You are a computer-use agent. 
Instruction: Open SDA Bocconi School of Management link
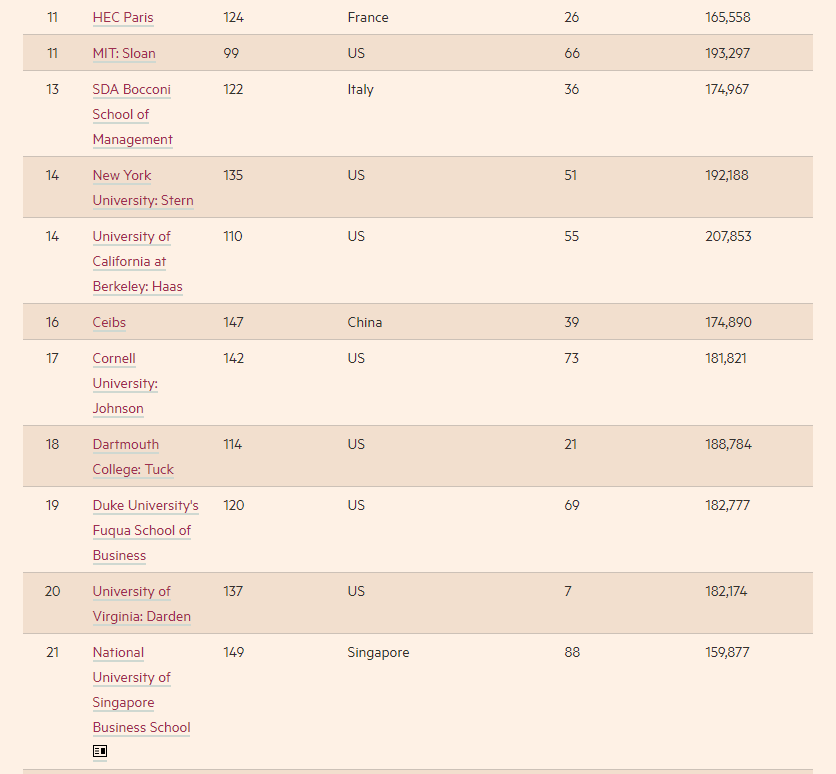pyautogui.click(x=132, y=114)
